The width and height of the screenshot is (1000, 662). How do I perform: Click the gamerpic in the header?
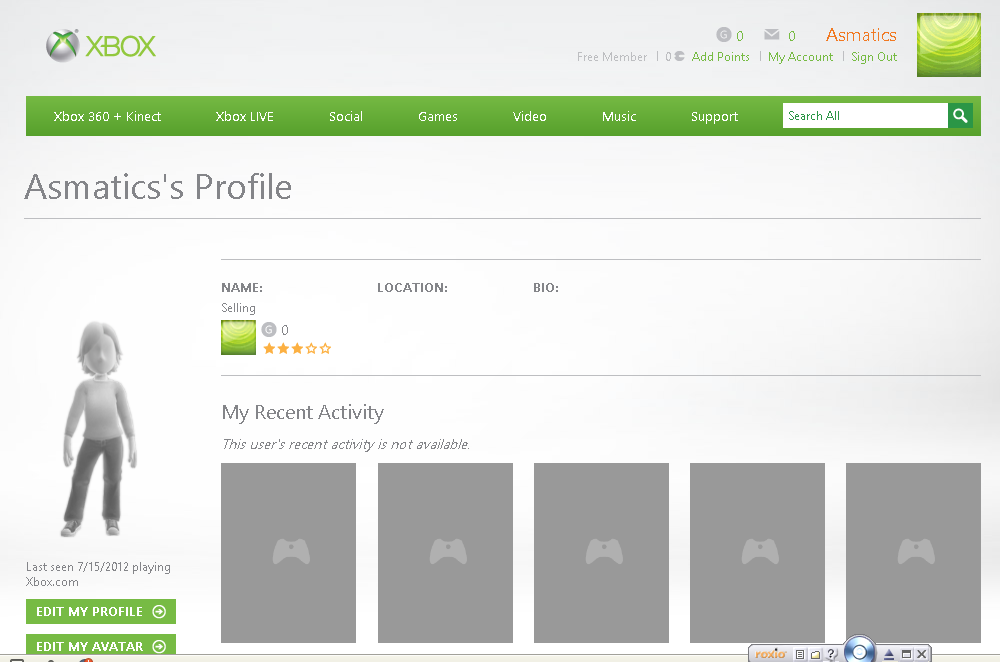[948, 45]
